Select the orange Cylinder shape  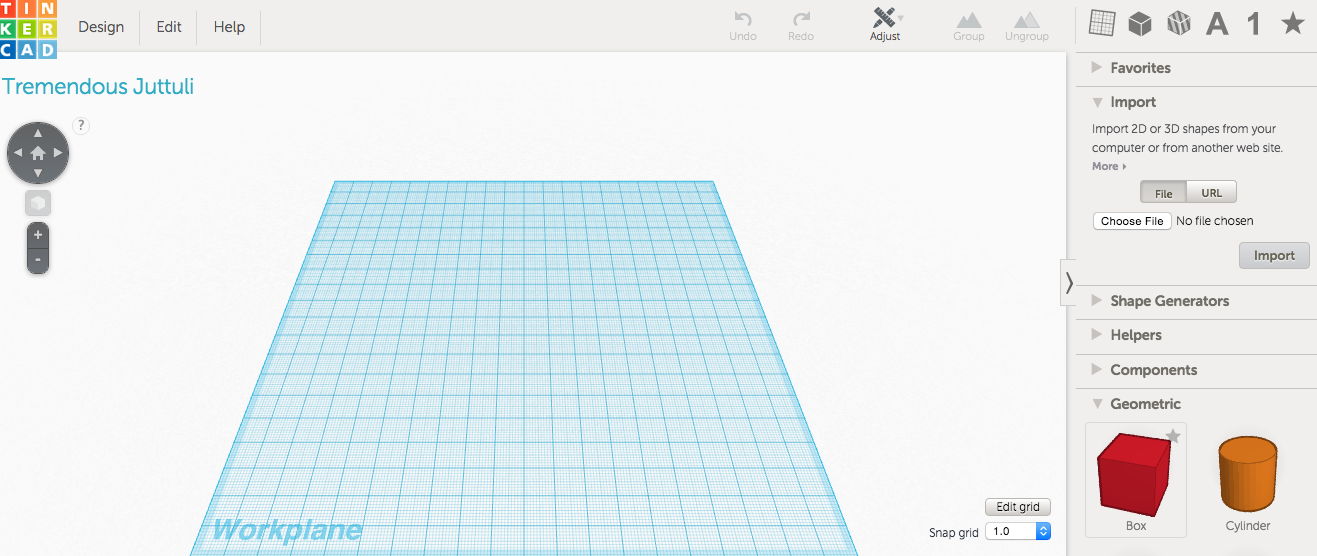pos(1247,473)
